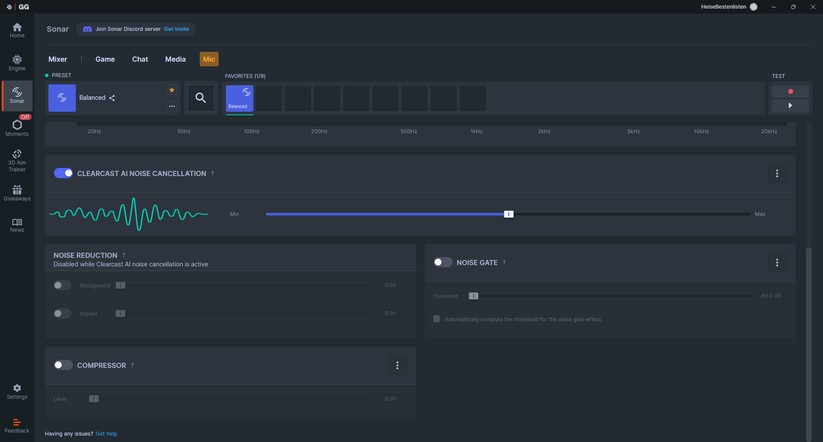Open the Giveaways section
Viewport: 823px width, 442px height.
point(17,193)
